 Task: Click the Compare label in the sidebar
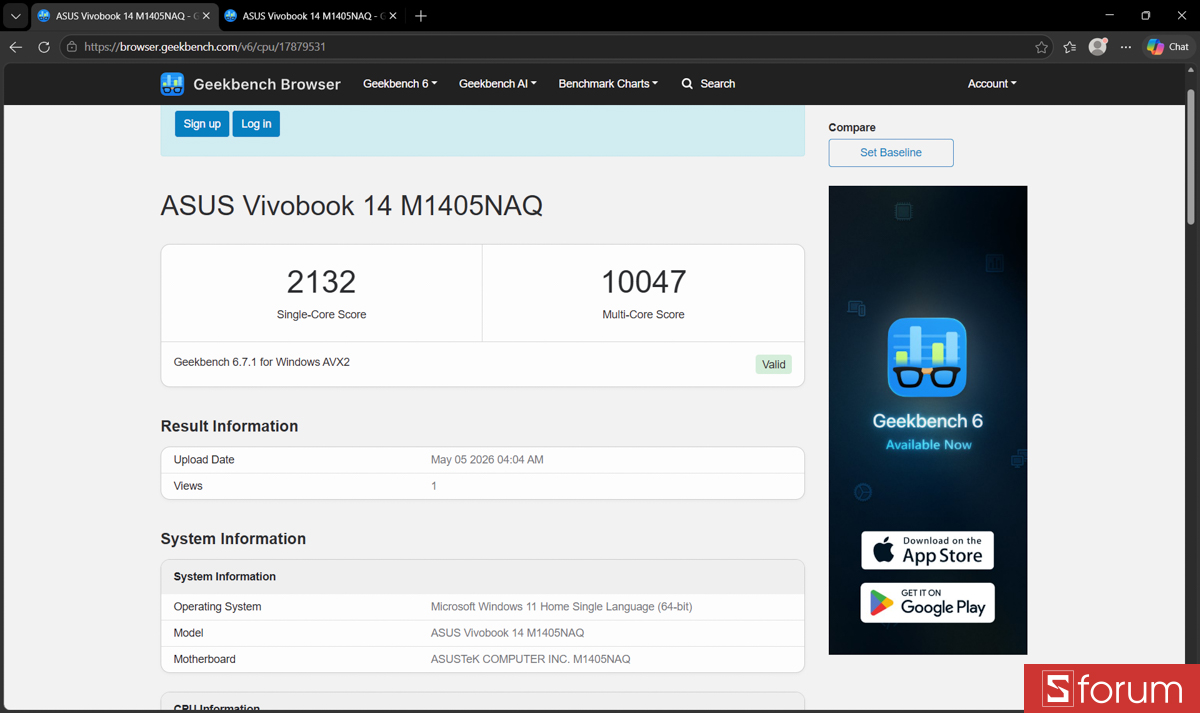[852, 128]
